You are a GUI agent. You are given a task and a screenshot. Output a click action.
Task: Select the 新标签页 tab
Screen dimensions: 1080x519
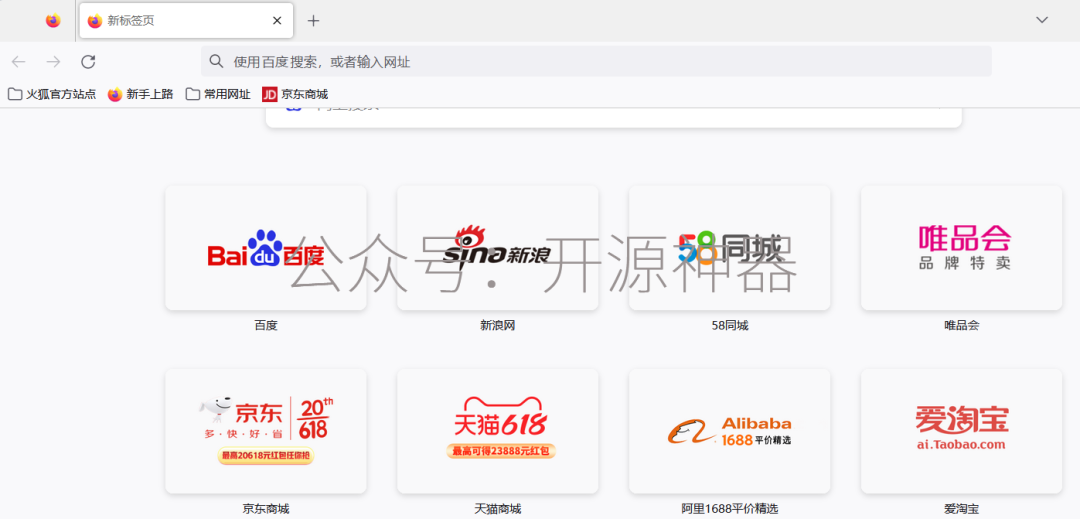(x=186, y=21)
